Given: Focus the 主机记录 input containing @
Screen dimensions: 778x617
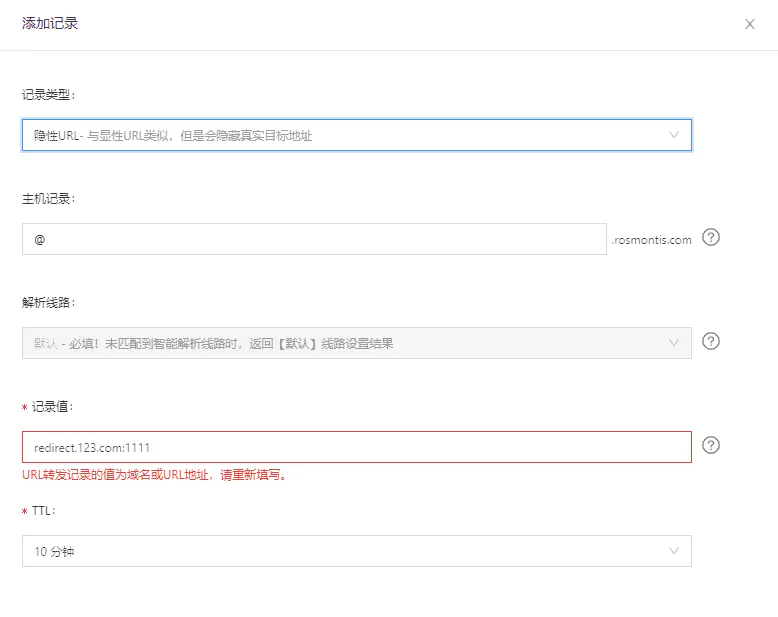Looking at the screenshot, I should click(x=314, y=239).
